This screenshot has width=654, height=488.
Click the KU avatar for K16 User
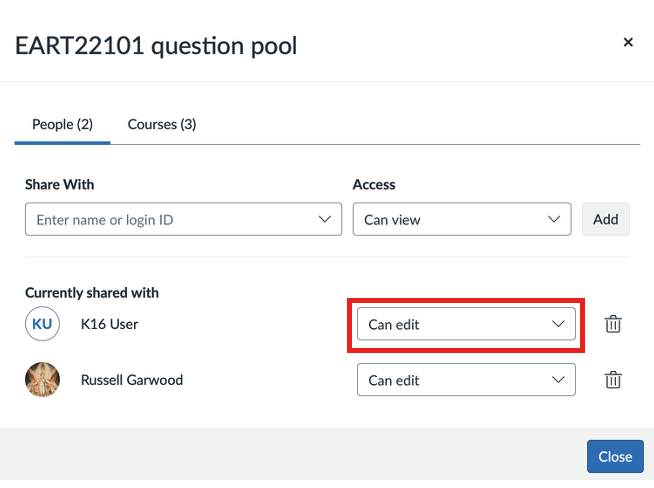pos(42,324)
